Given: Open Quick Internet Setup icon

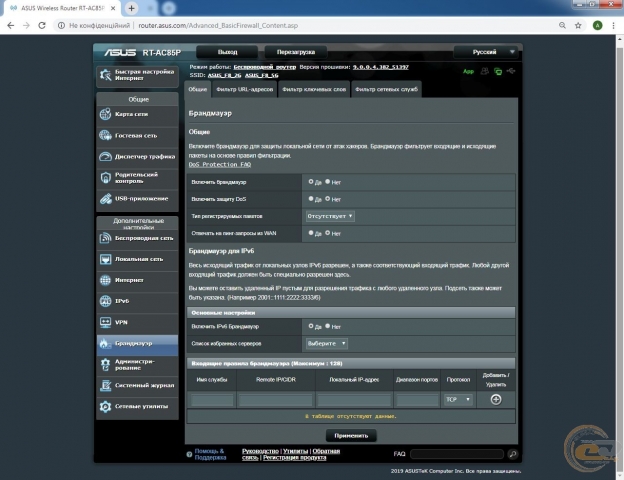Looking at the screenshot, I should click(105, 75).
